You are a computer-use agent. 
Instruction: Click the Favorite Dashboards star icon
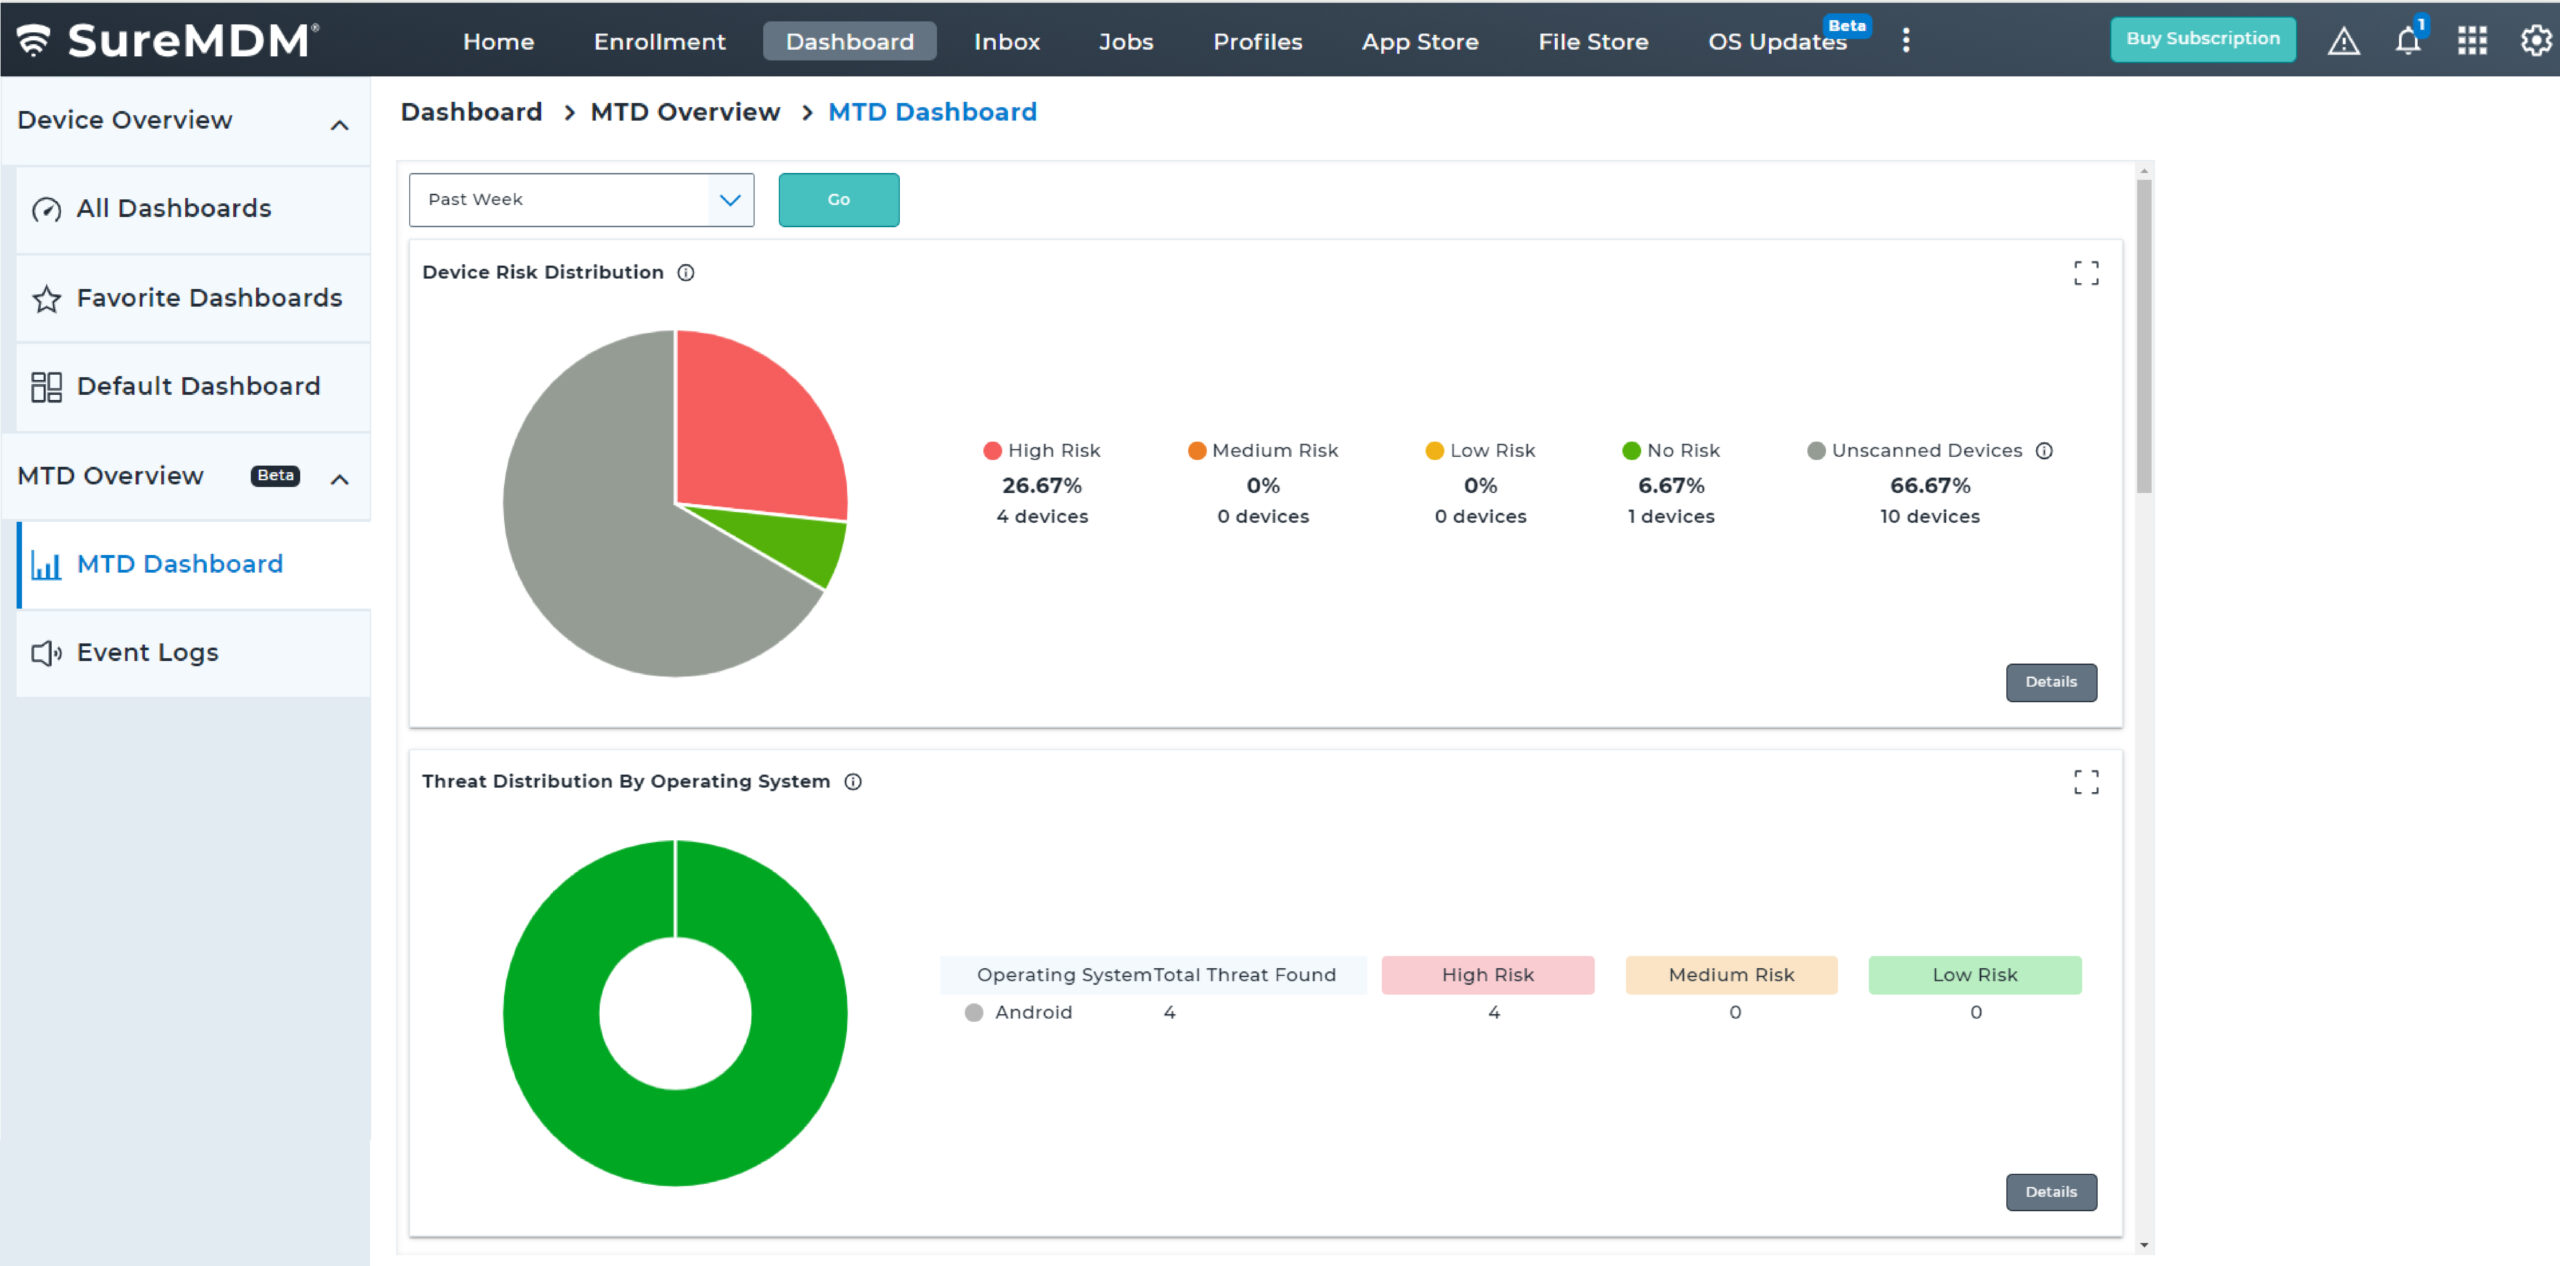pyautogui.click(x=46, y=299)
